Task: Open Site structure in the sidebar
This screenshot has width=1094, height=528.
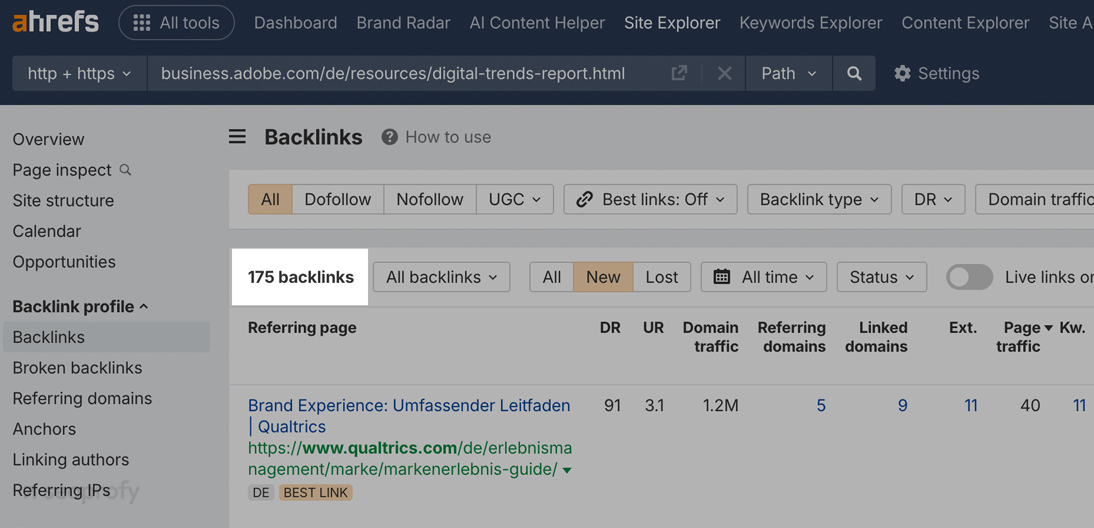Action: 63,200
